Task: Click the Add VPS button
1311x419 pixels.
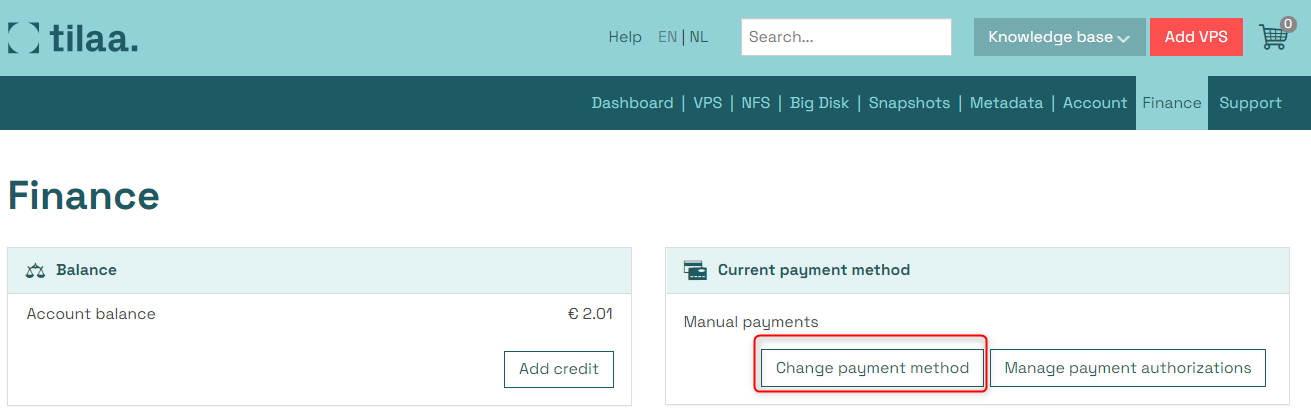Action: (1196, 37)
